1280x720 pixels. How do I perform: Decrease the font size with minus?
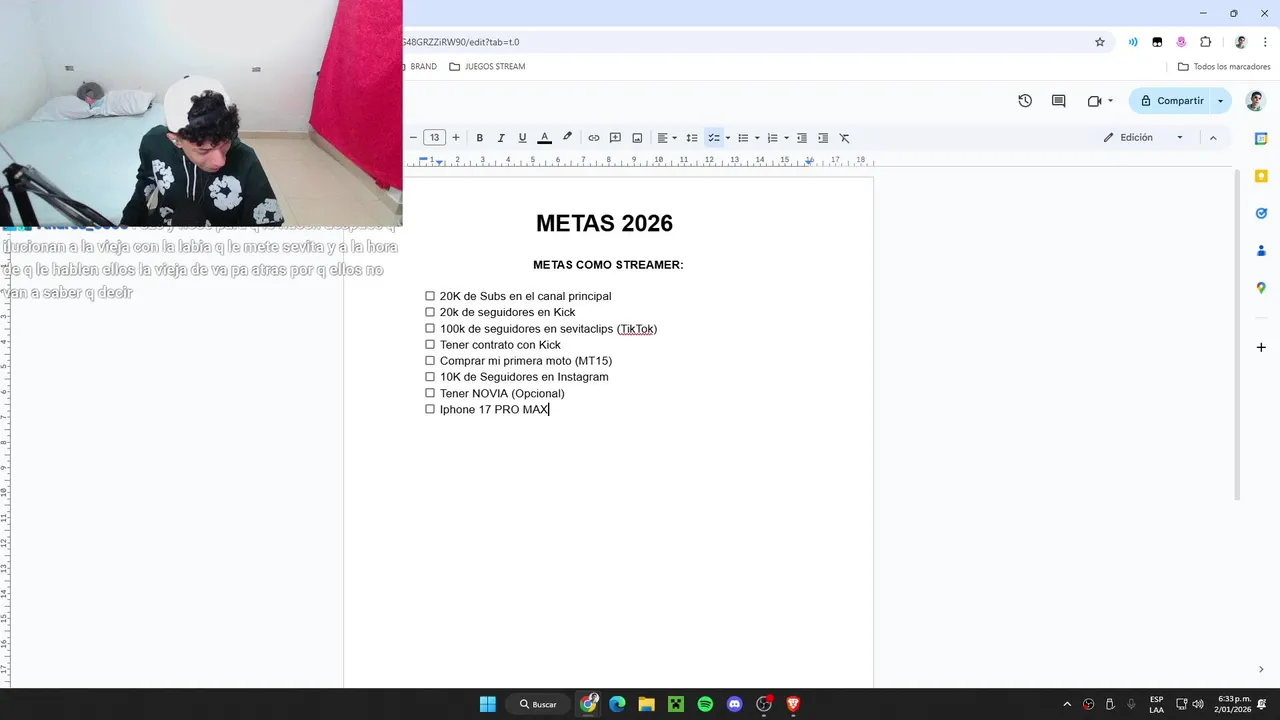point(413,138)
